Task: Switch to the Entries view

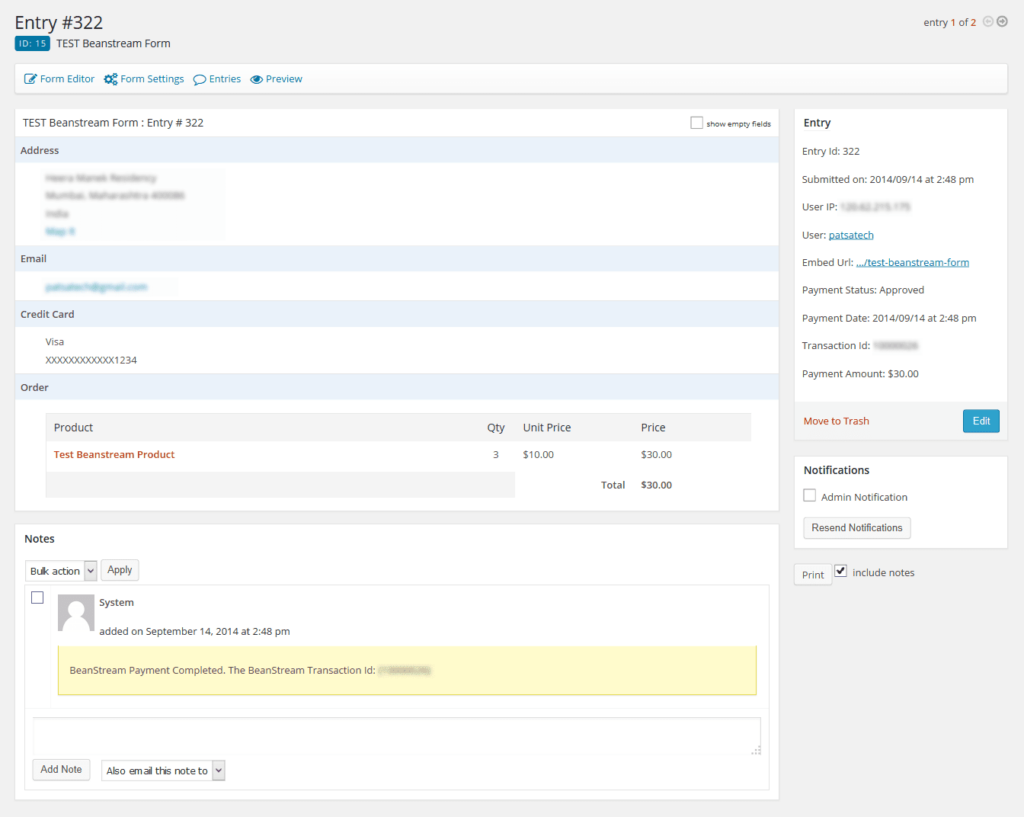Action: pos(225,78)
